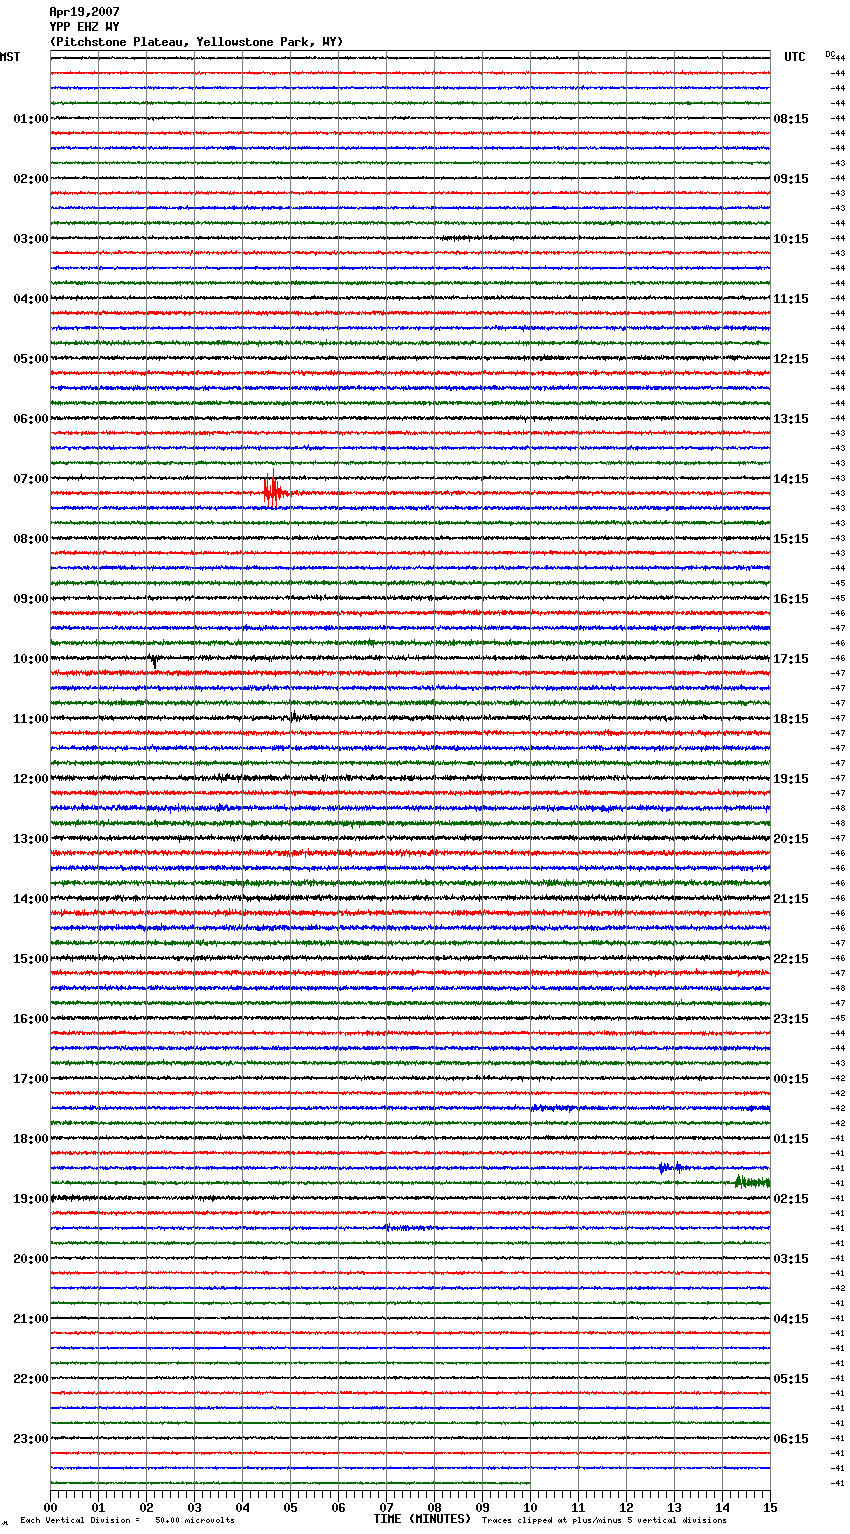Click the 18:00 MST time label
Screen dimensions: 850x1534
click(31, 1139)
